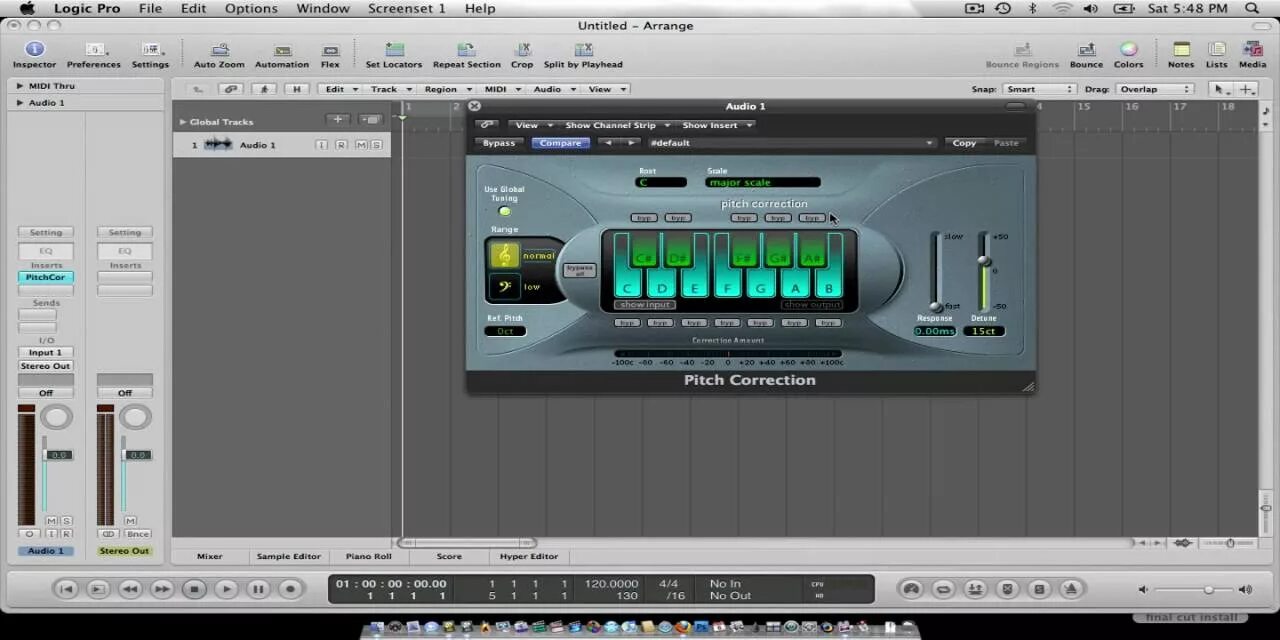Toggle Use Global Tuning LED
Viewport: 1280px width, 640px height.
(504, 211)
